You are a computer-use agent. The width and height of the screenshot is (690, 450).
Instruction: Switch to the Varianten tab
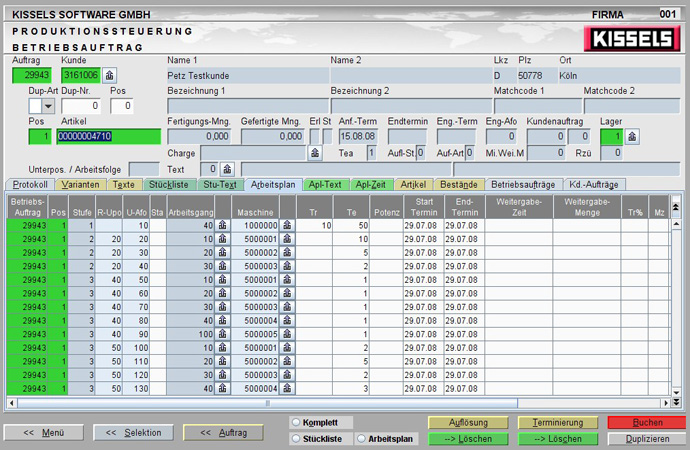(x=81, y=185)
